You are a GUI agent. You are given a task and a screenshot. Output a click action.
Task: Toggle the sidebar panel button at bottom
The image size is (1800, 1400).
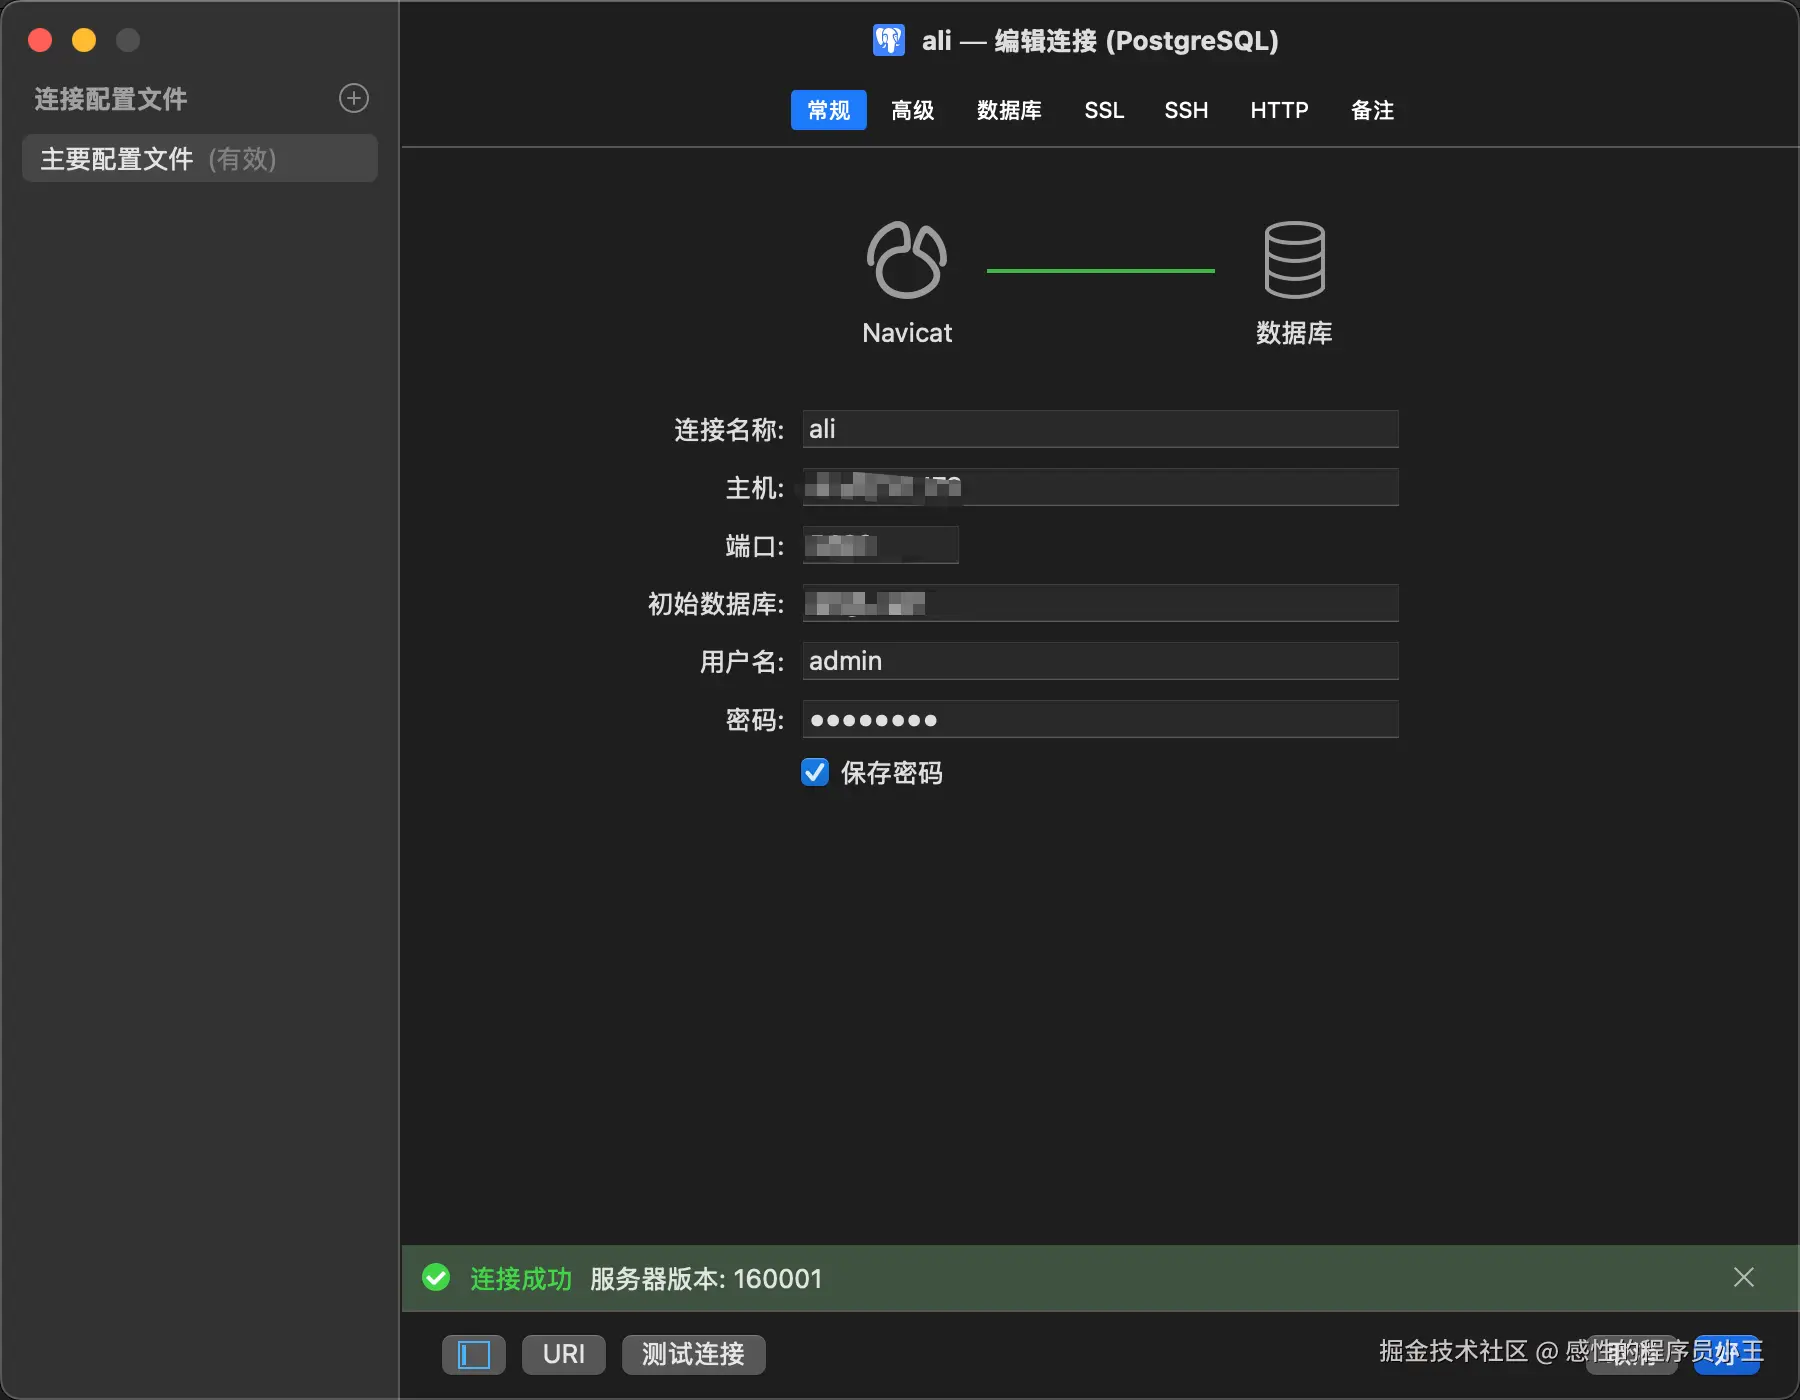pyautogui.click(x=474, y=1355)
